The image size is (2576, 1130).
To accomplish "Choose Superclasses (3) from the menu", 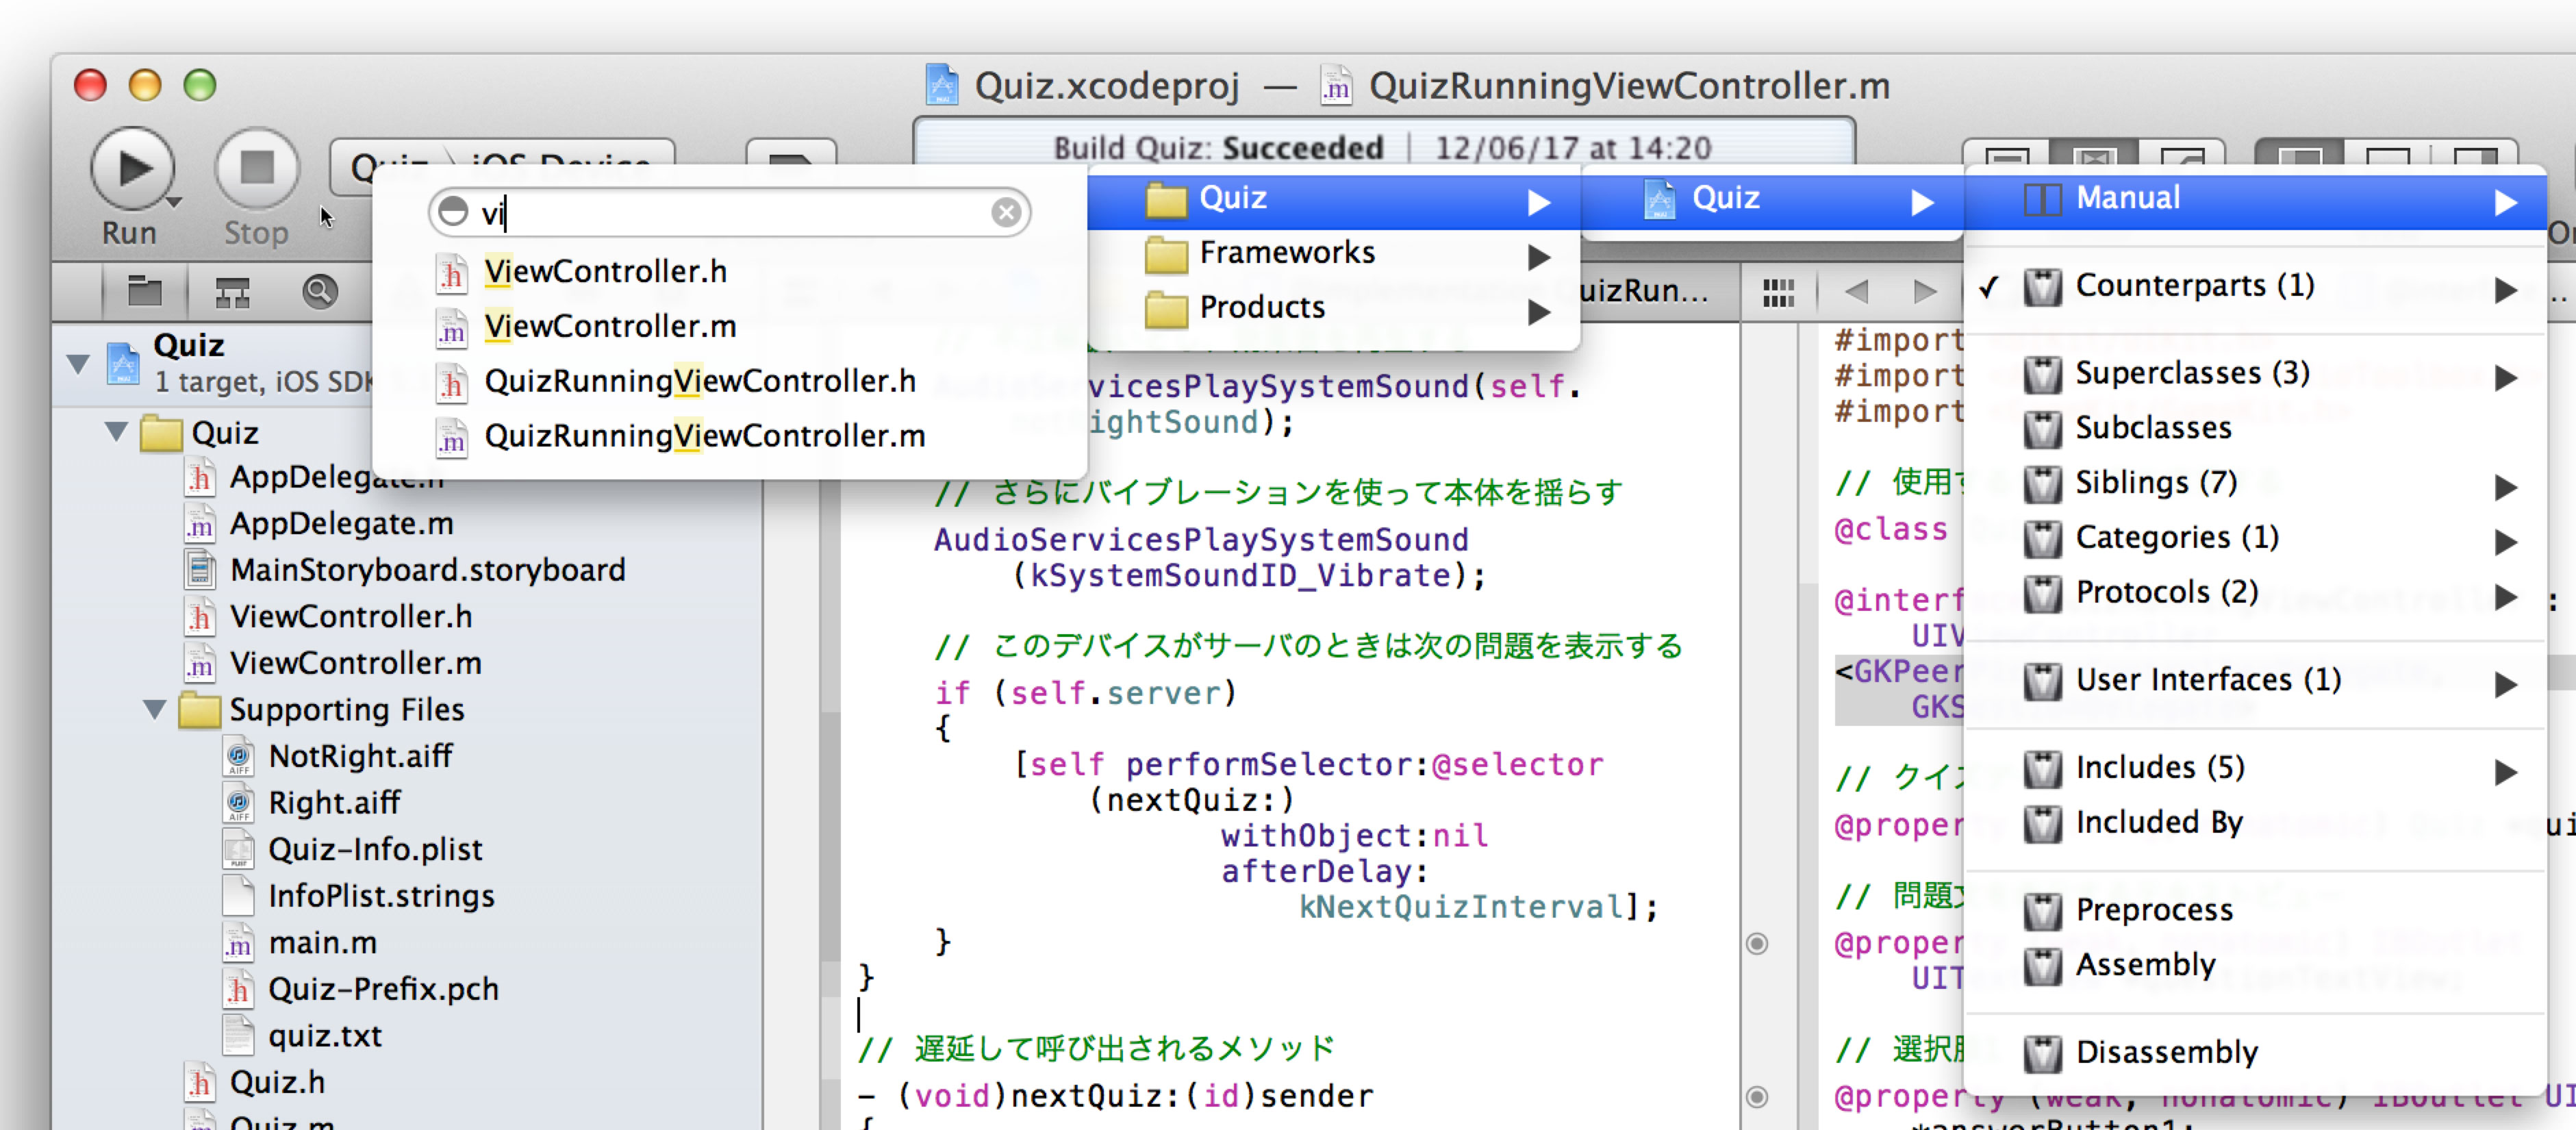I will (x=2192, y=373).
